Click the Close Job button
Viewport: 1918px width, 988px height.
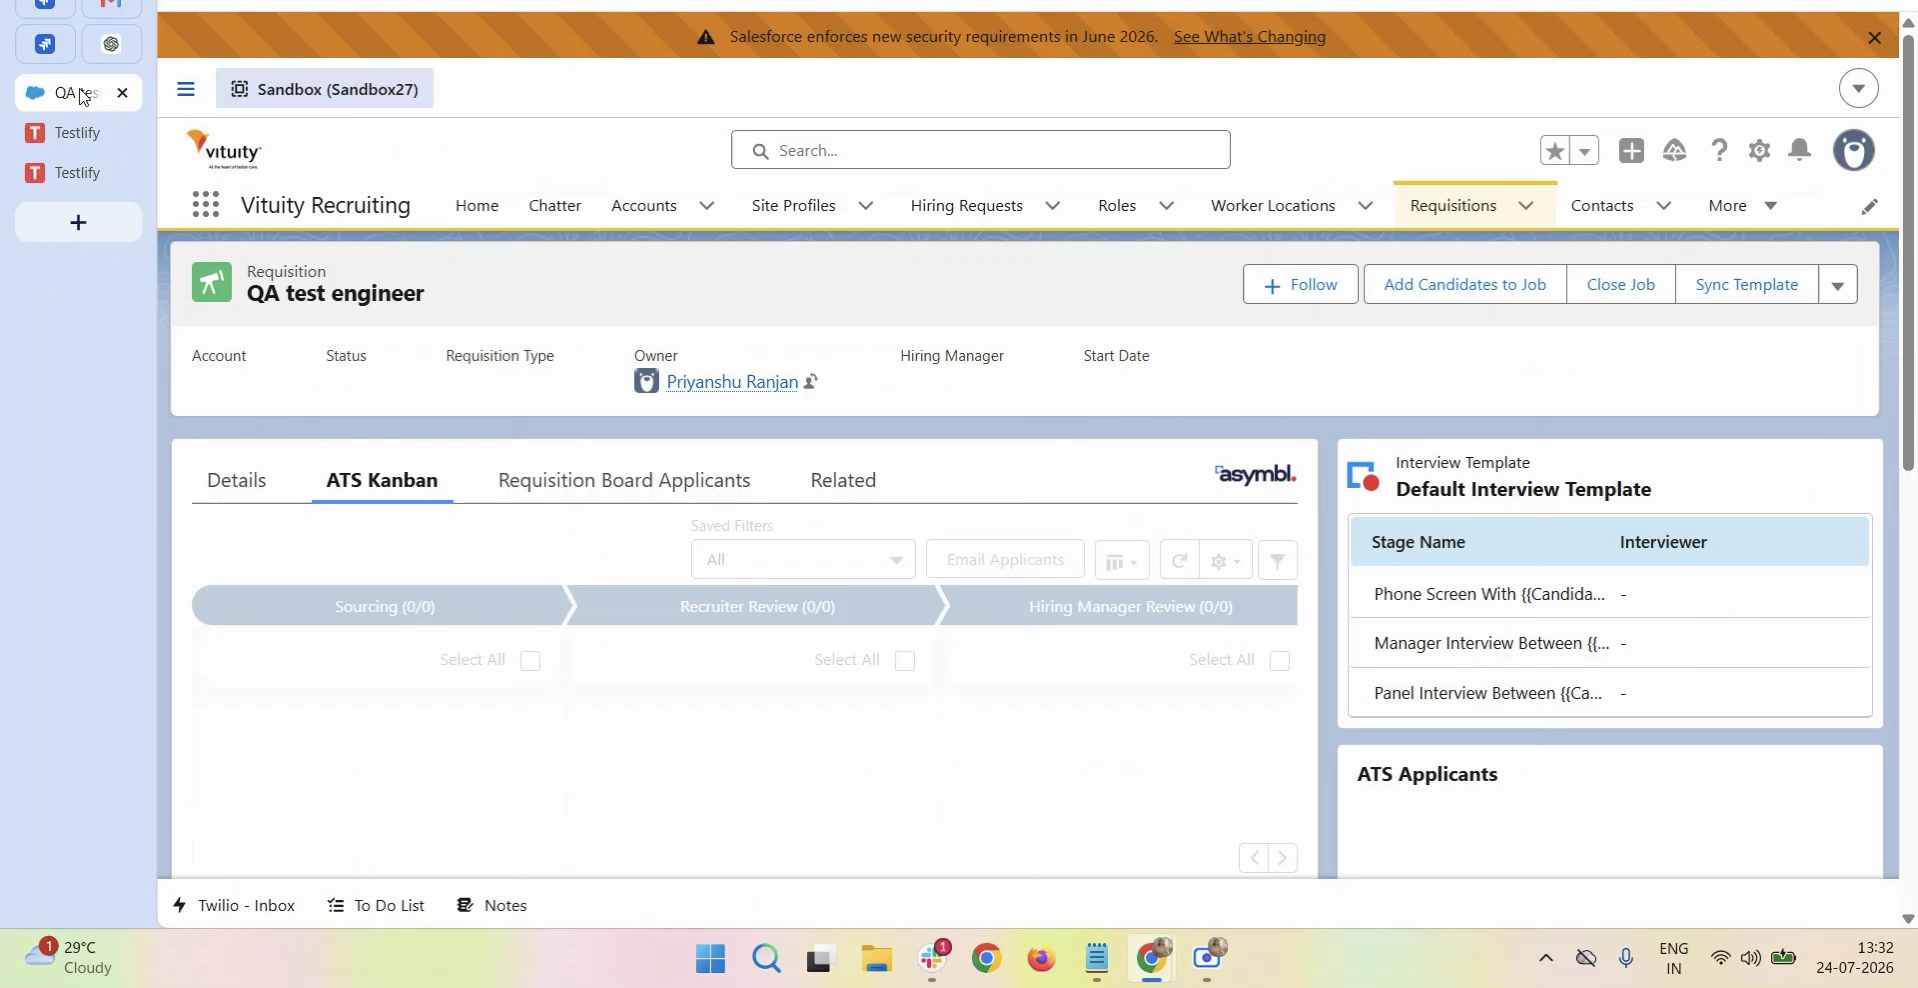[x=1620, y=285]
